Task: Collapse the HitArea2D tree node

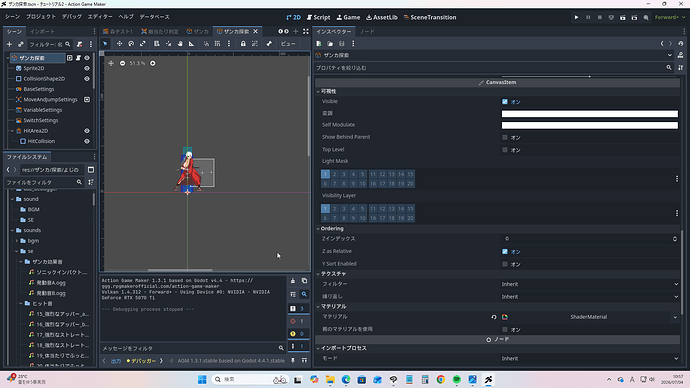Action: click(x=12, y=131)
